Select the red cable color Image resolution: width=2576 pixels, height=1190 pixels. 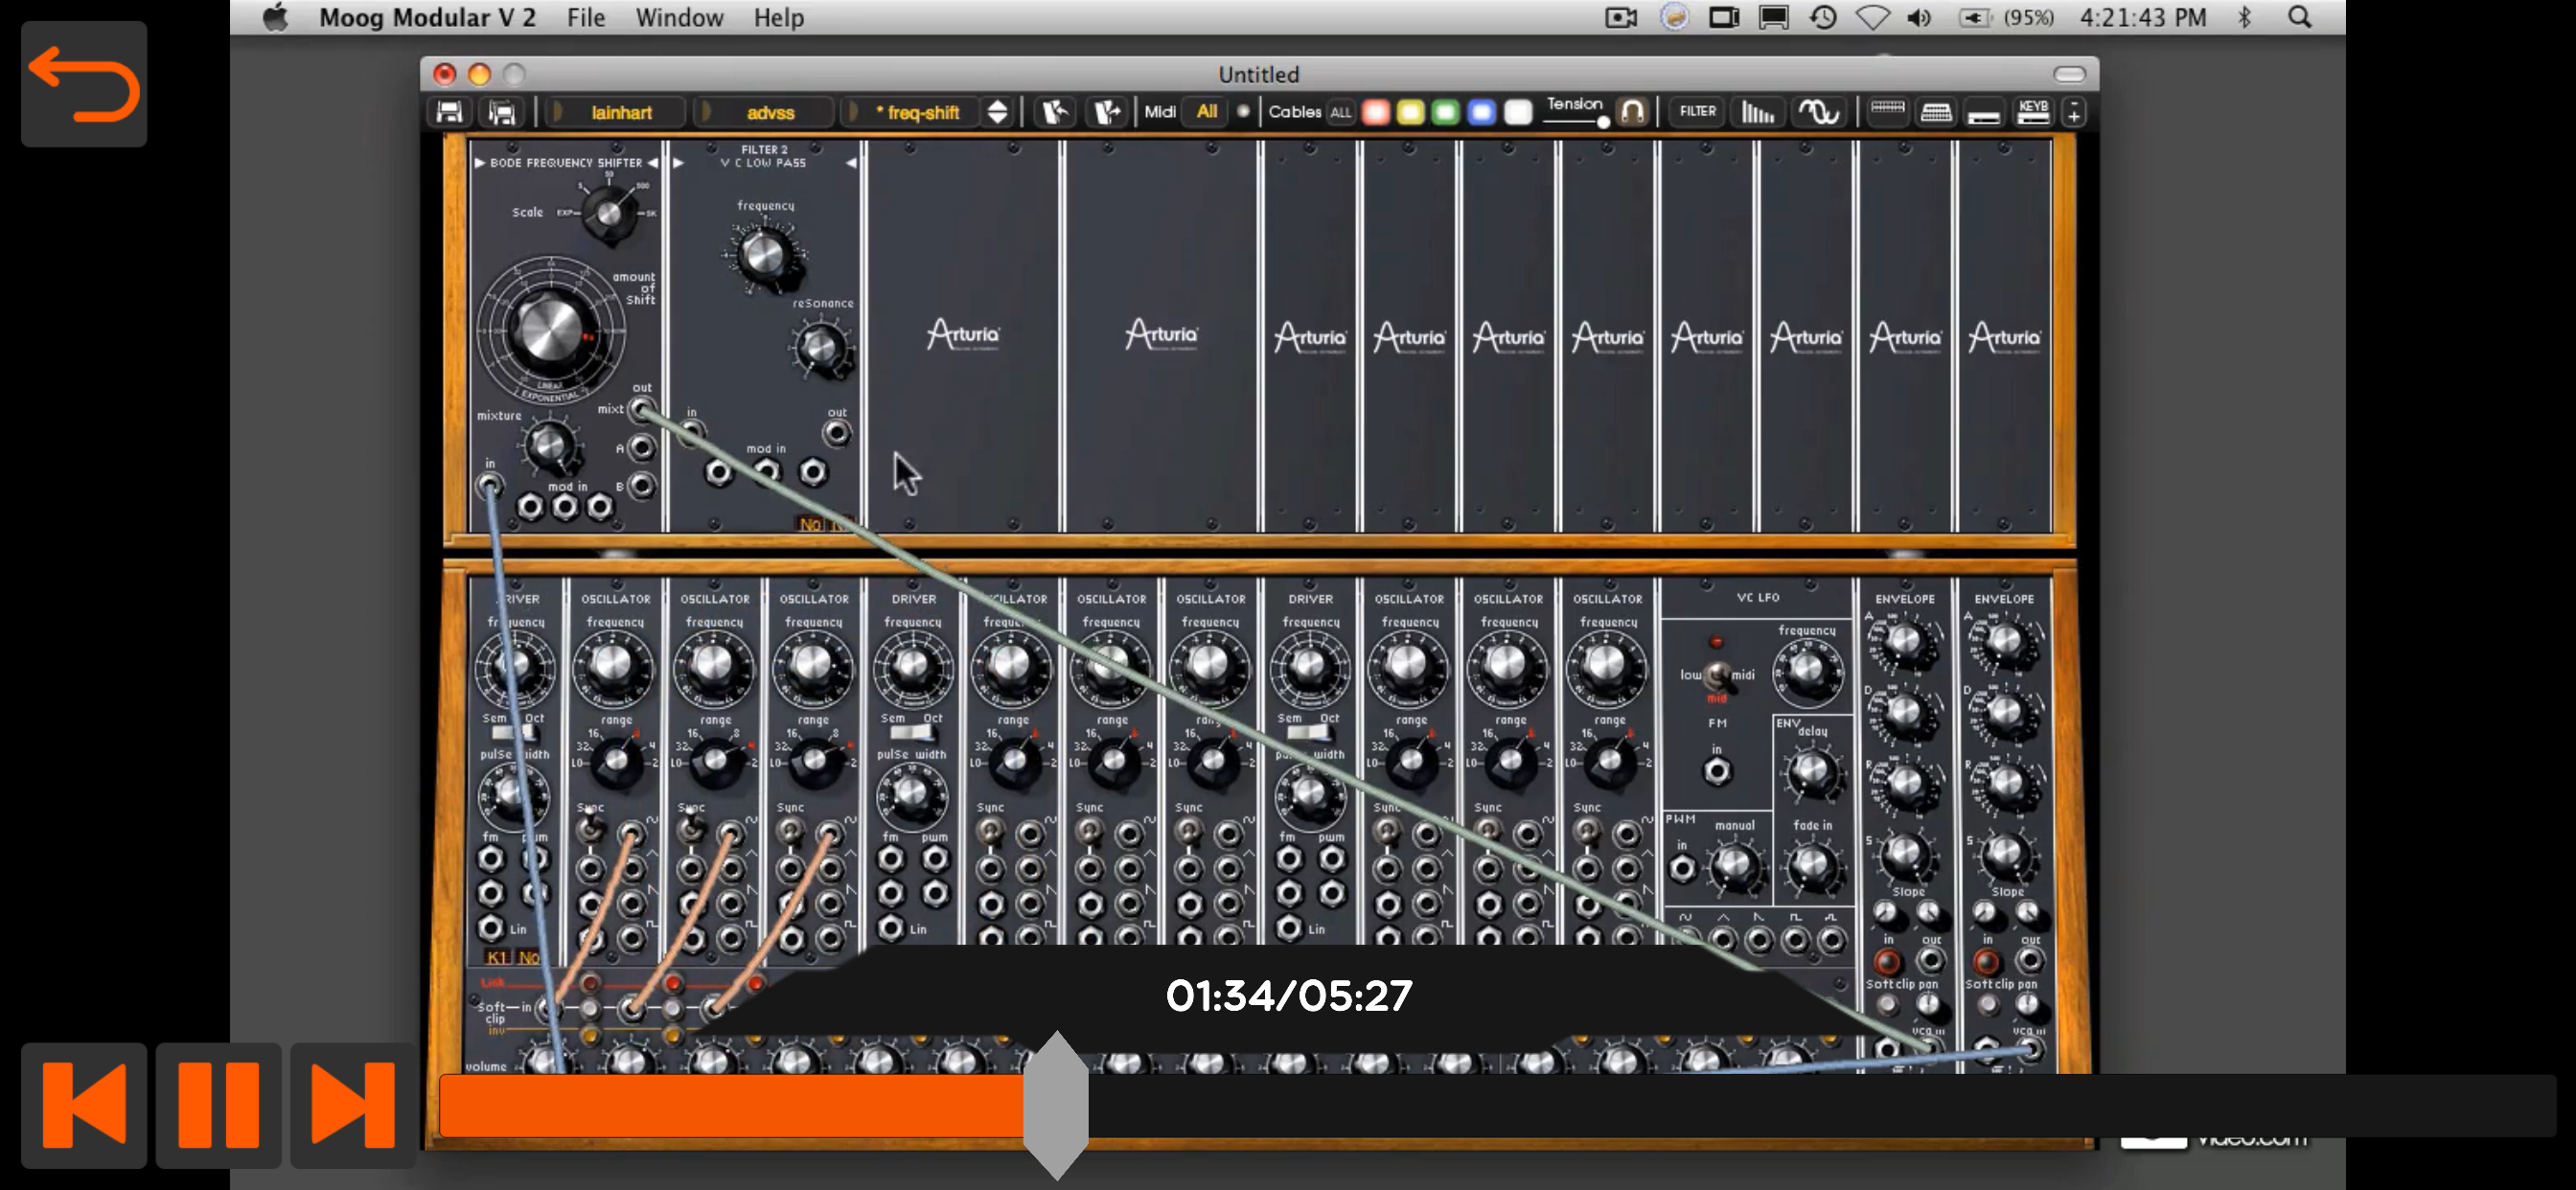coord(1376,112)
